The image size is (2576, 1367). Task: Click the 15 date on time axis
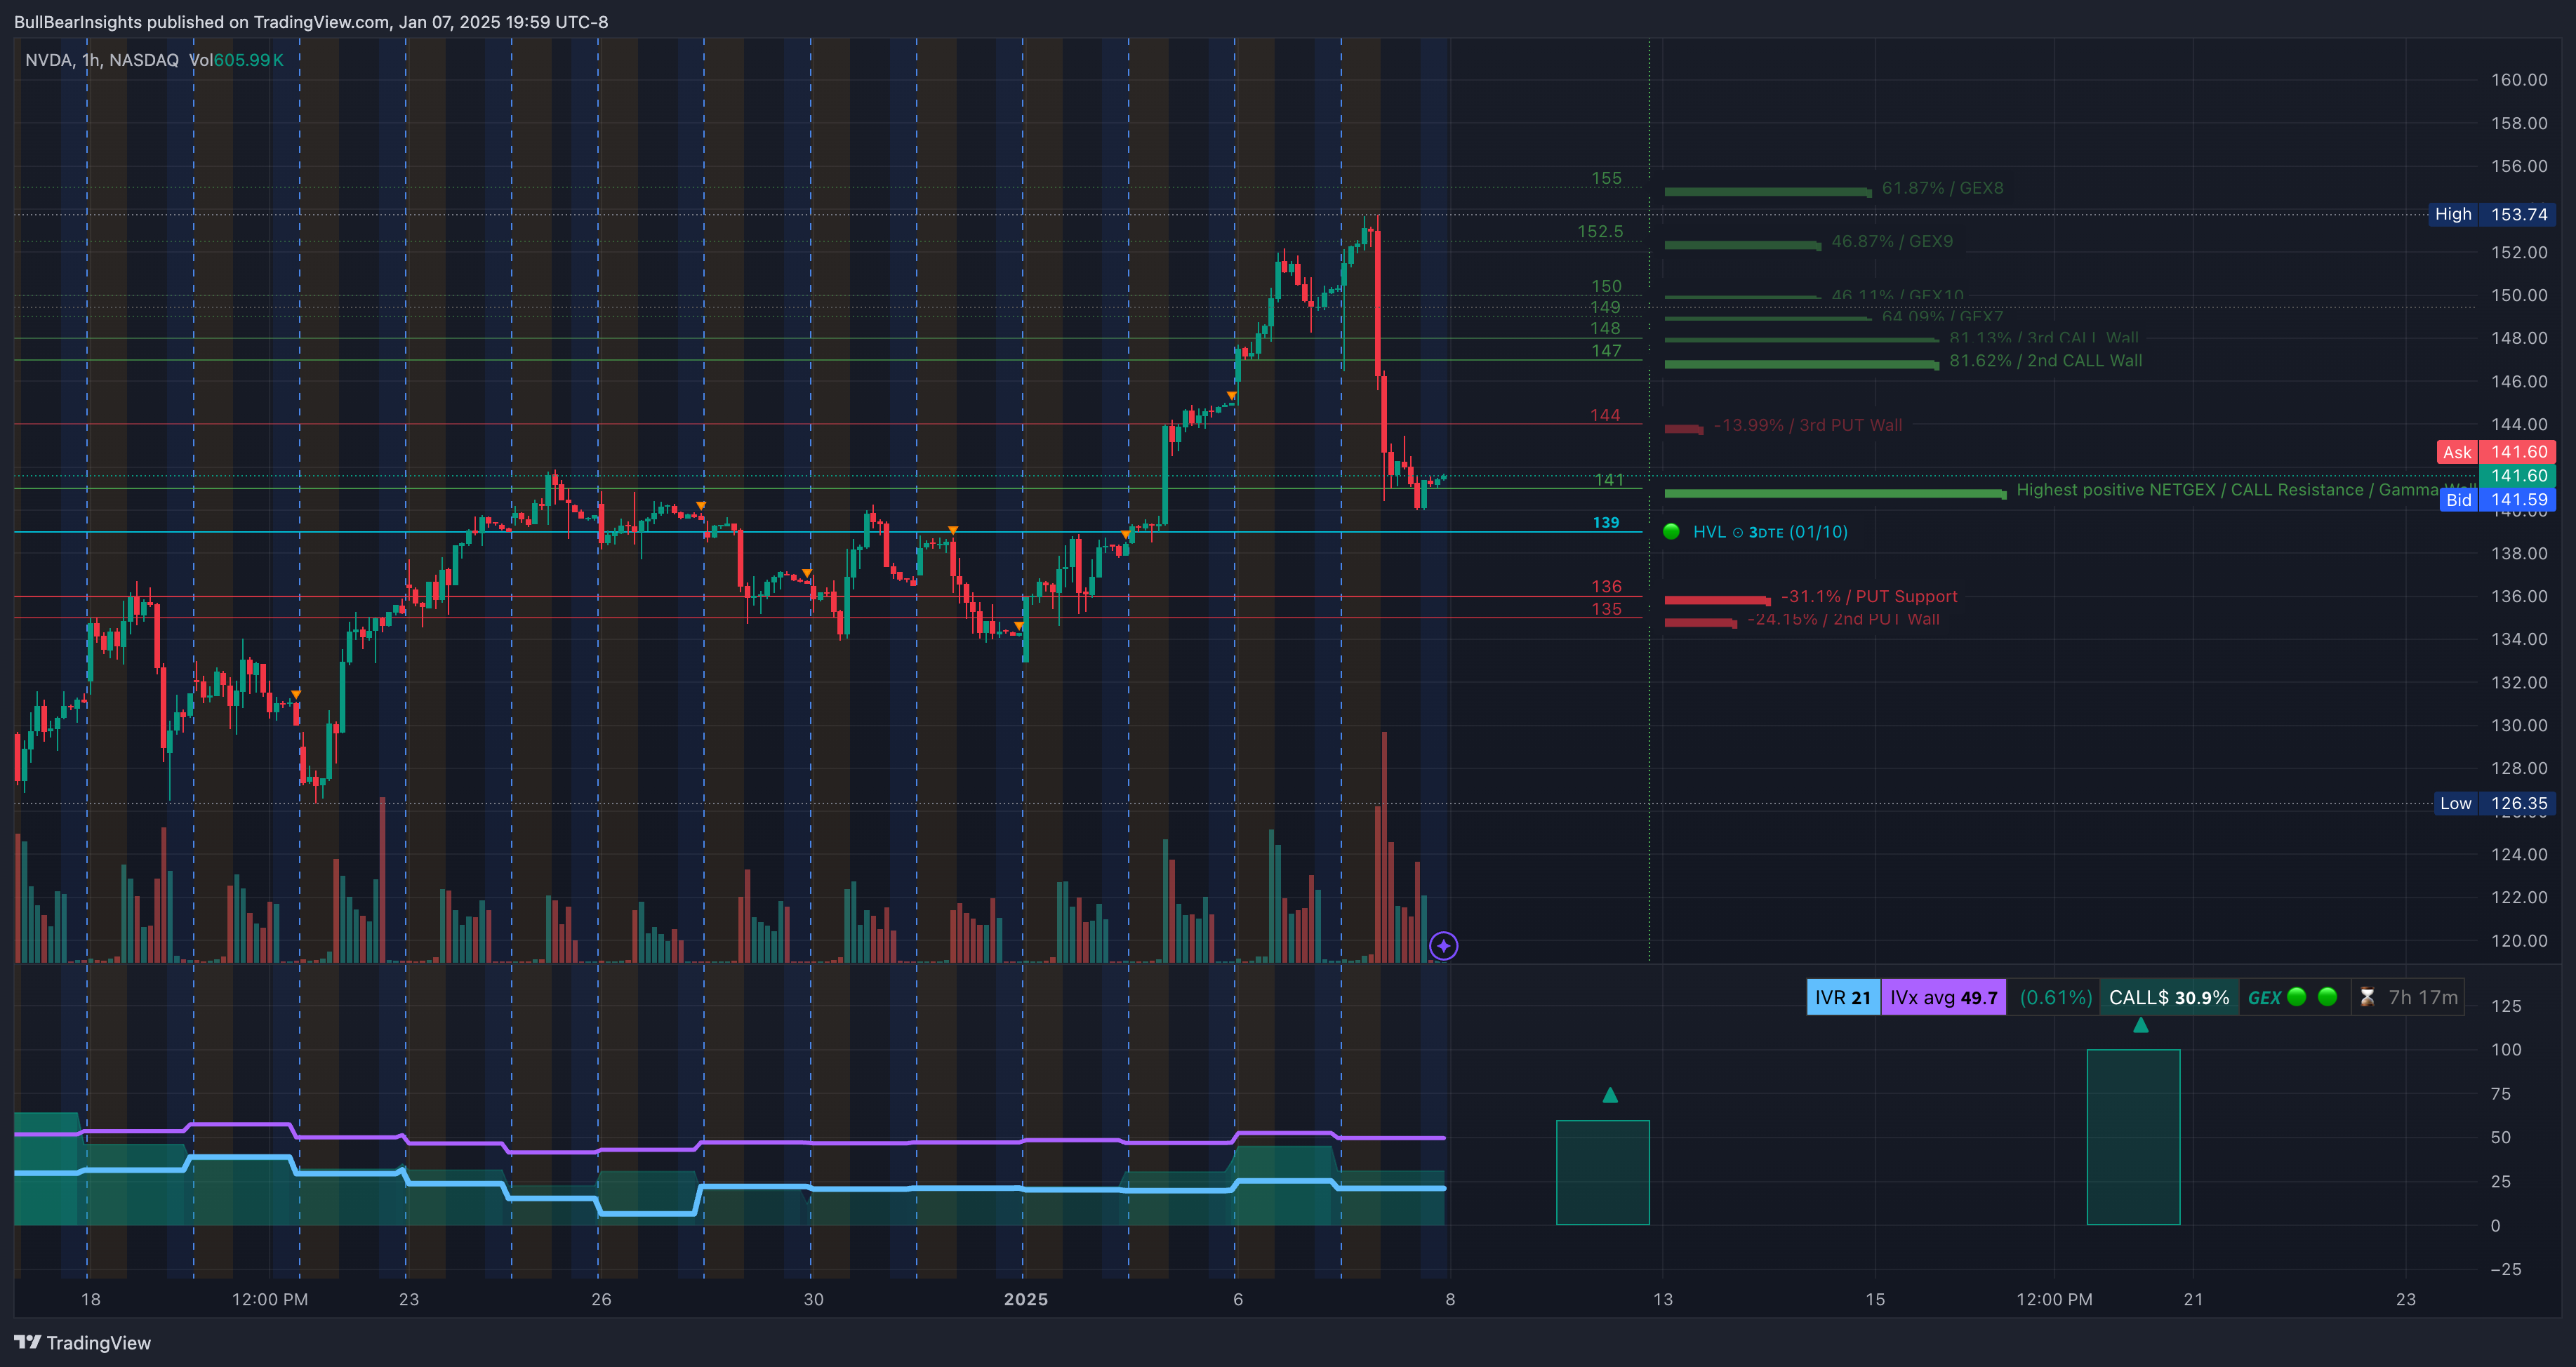point(1875,1299)
